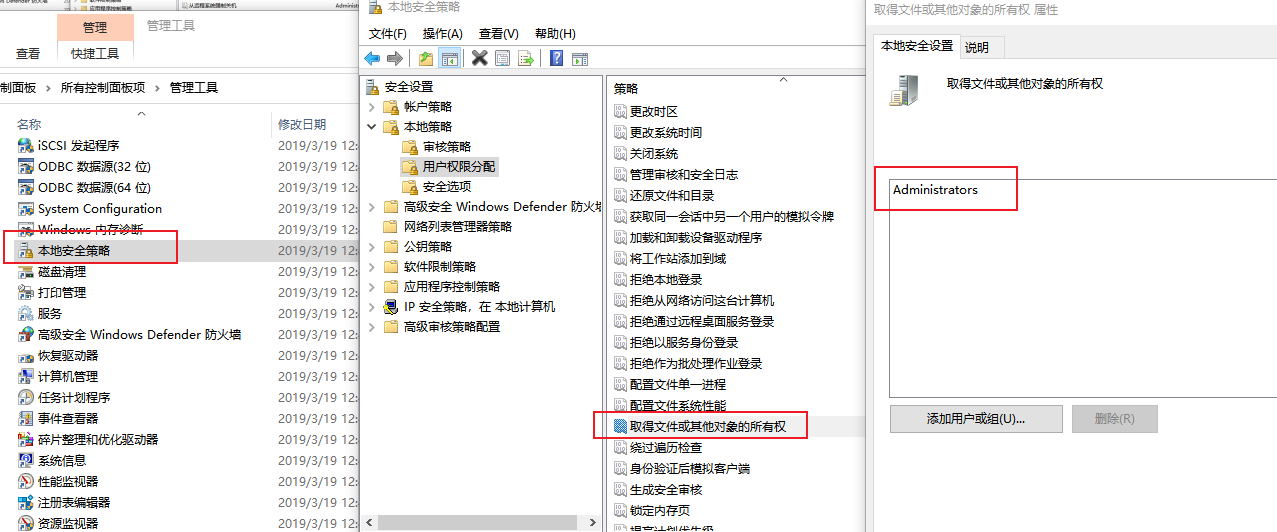1277x532 pixels.
Task: Expand the 帐户策略 tree node
Action: click(372, 107)
